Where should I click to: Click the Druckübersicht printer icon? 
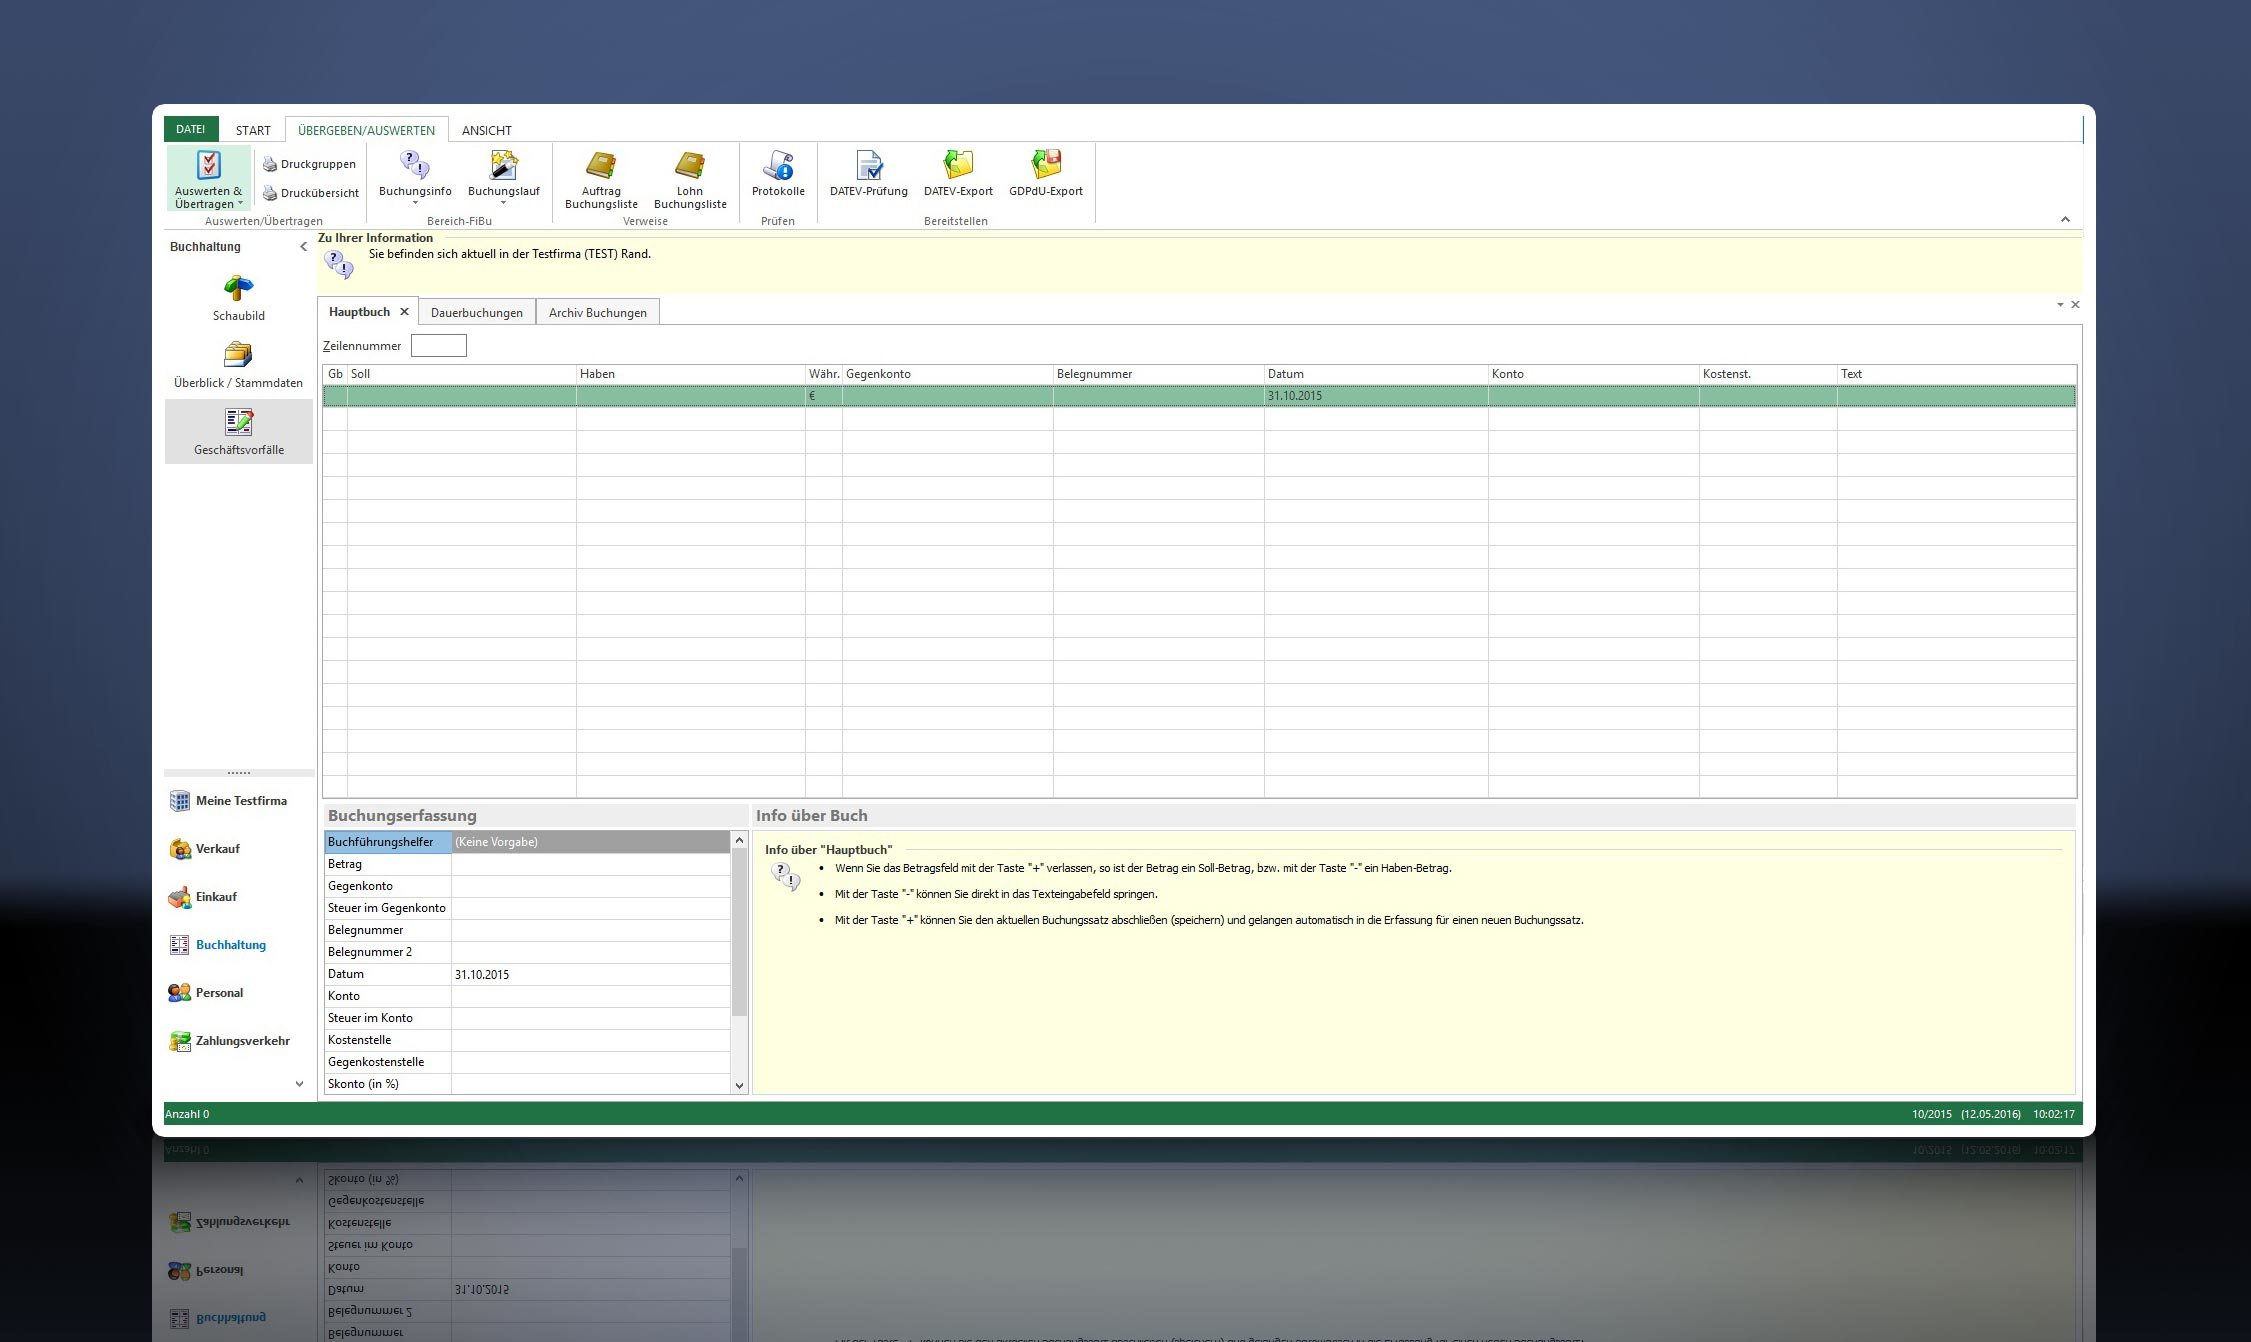(270, 193)
